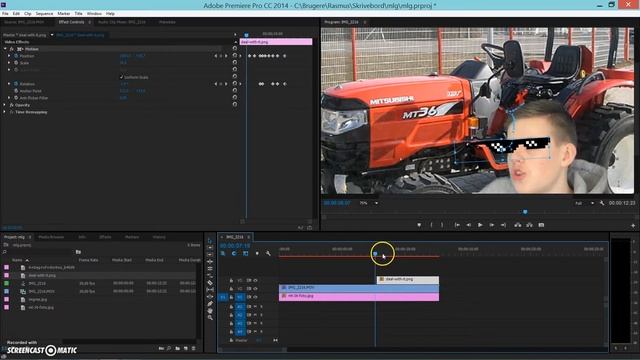Viewport: 640px width, 360px height.
Task: Click the Delete trash icon in the Project panel
Action: pos(193,349)
